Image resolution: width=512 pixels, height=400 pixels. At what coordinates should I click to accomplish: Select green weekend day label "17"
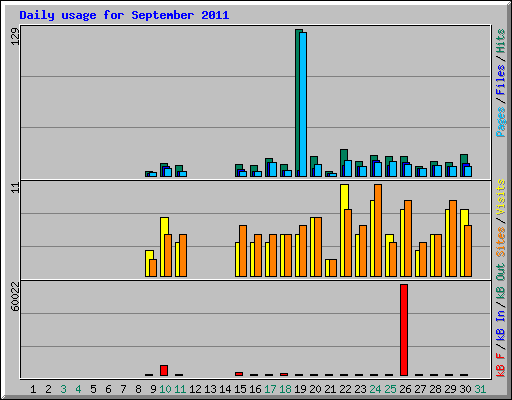pos(270,389)
